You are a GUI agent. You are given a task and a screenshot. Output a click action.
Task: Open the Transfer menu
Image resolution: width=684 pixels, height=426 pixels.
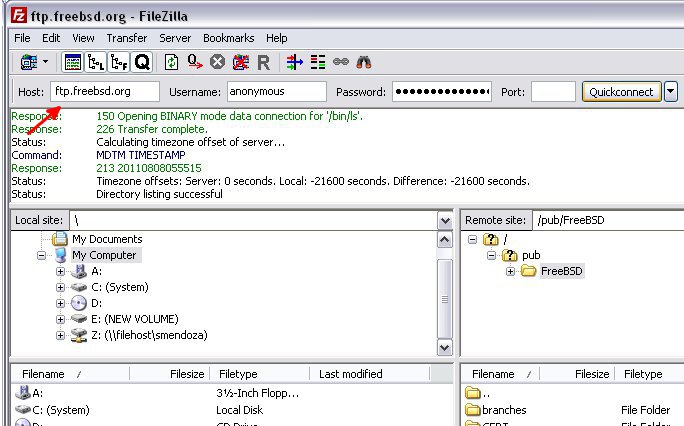click(126, 38)
